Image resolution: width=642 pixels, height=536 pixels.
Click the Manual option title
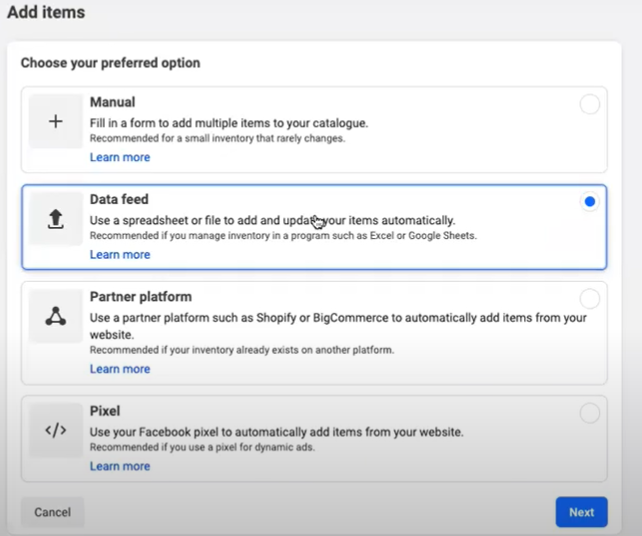click(112, 102)
